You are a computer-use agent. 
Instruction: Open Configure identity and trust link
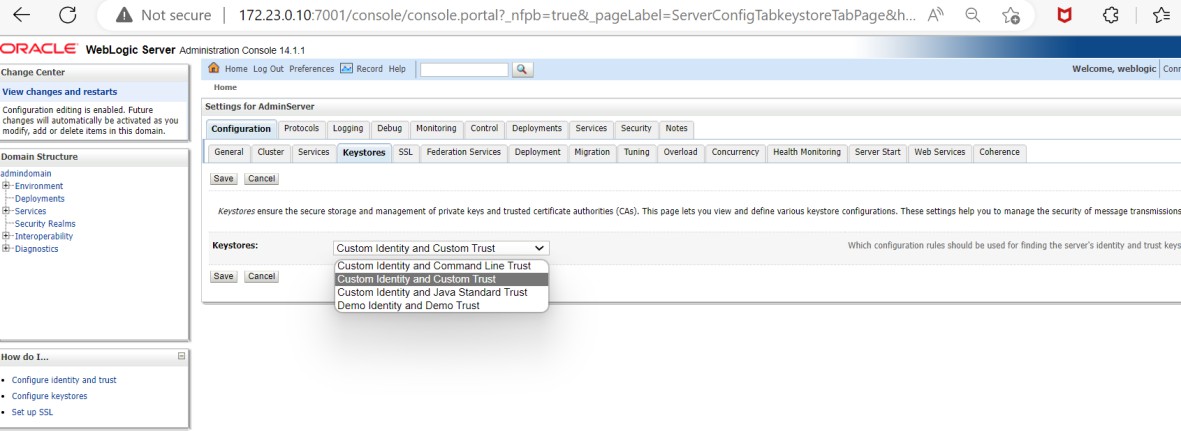coord(64,381)
